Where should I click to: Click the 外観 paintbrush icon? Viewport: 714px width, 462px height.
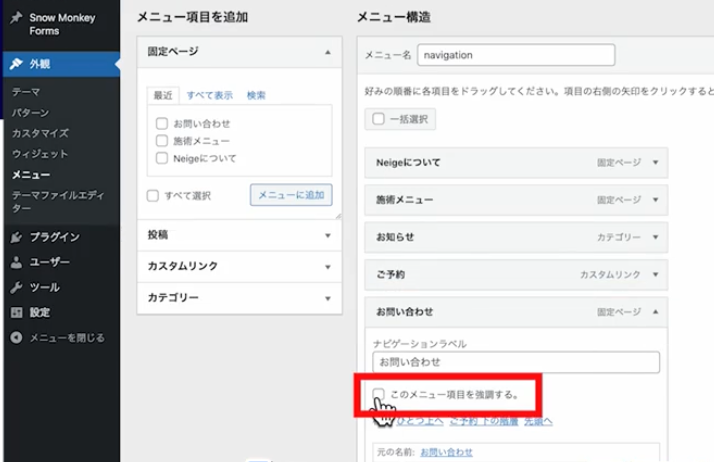[x=16, y=64]
